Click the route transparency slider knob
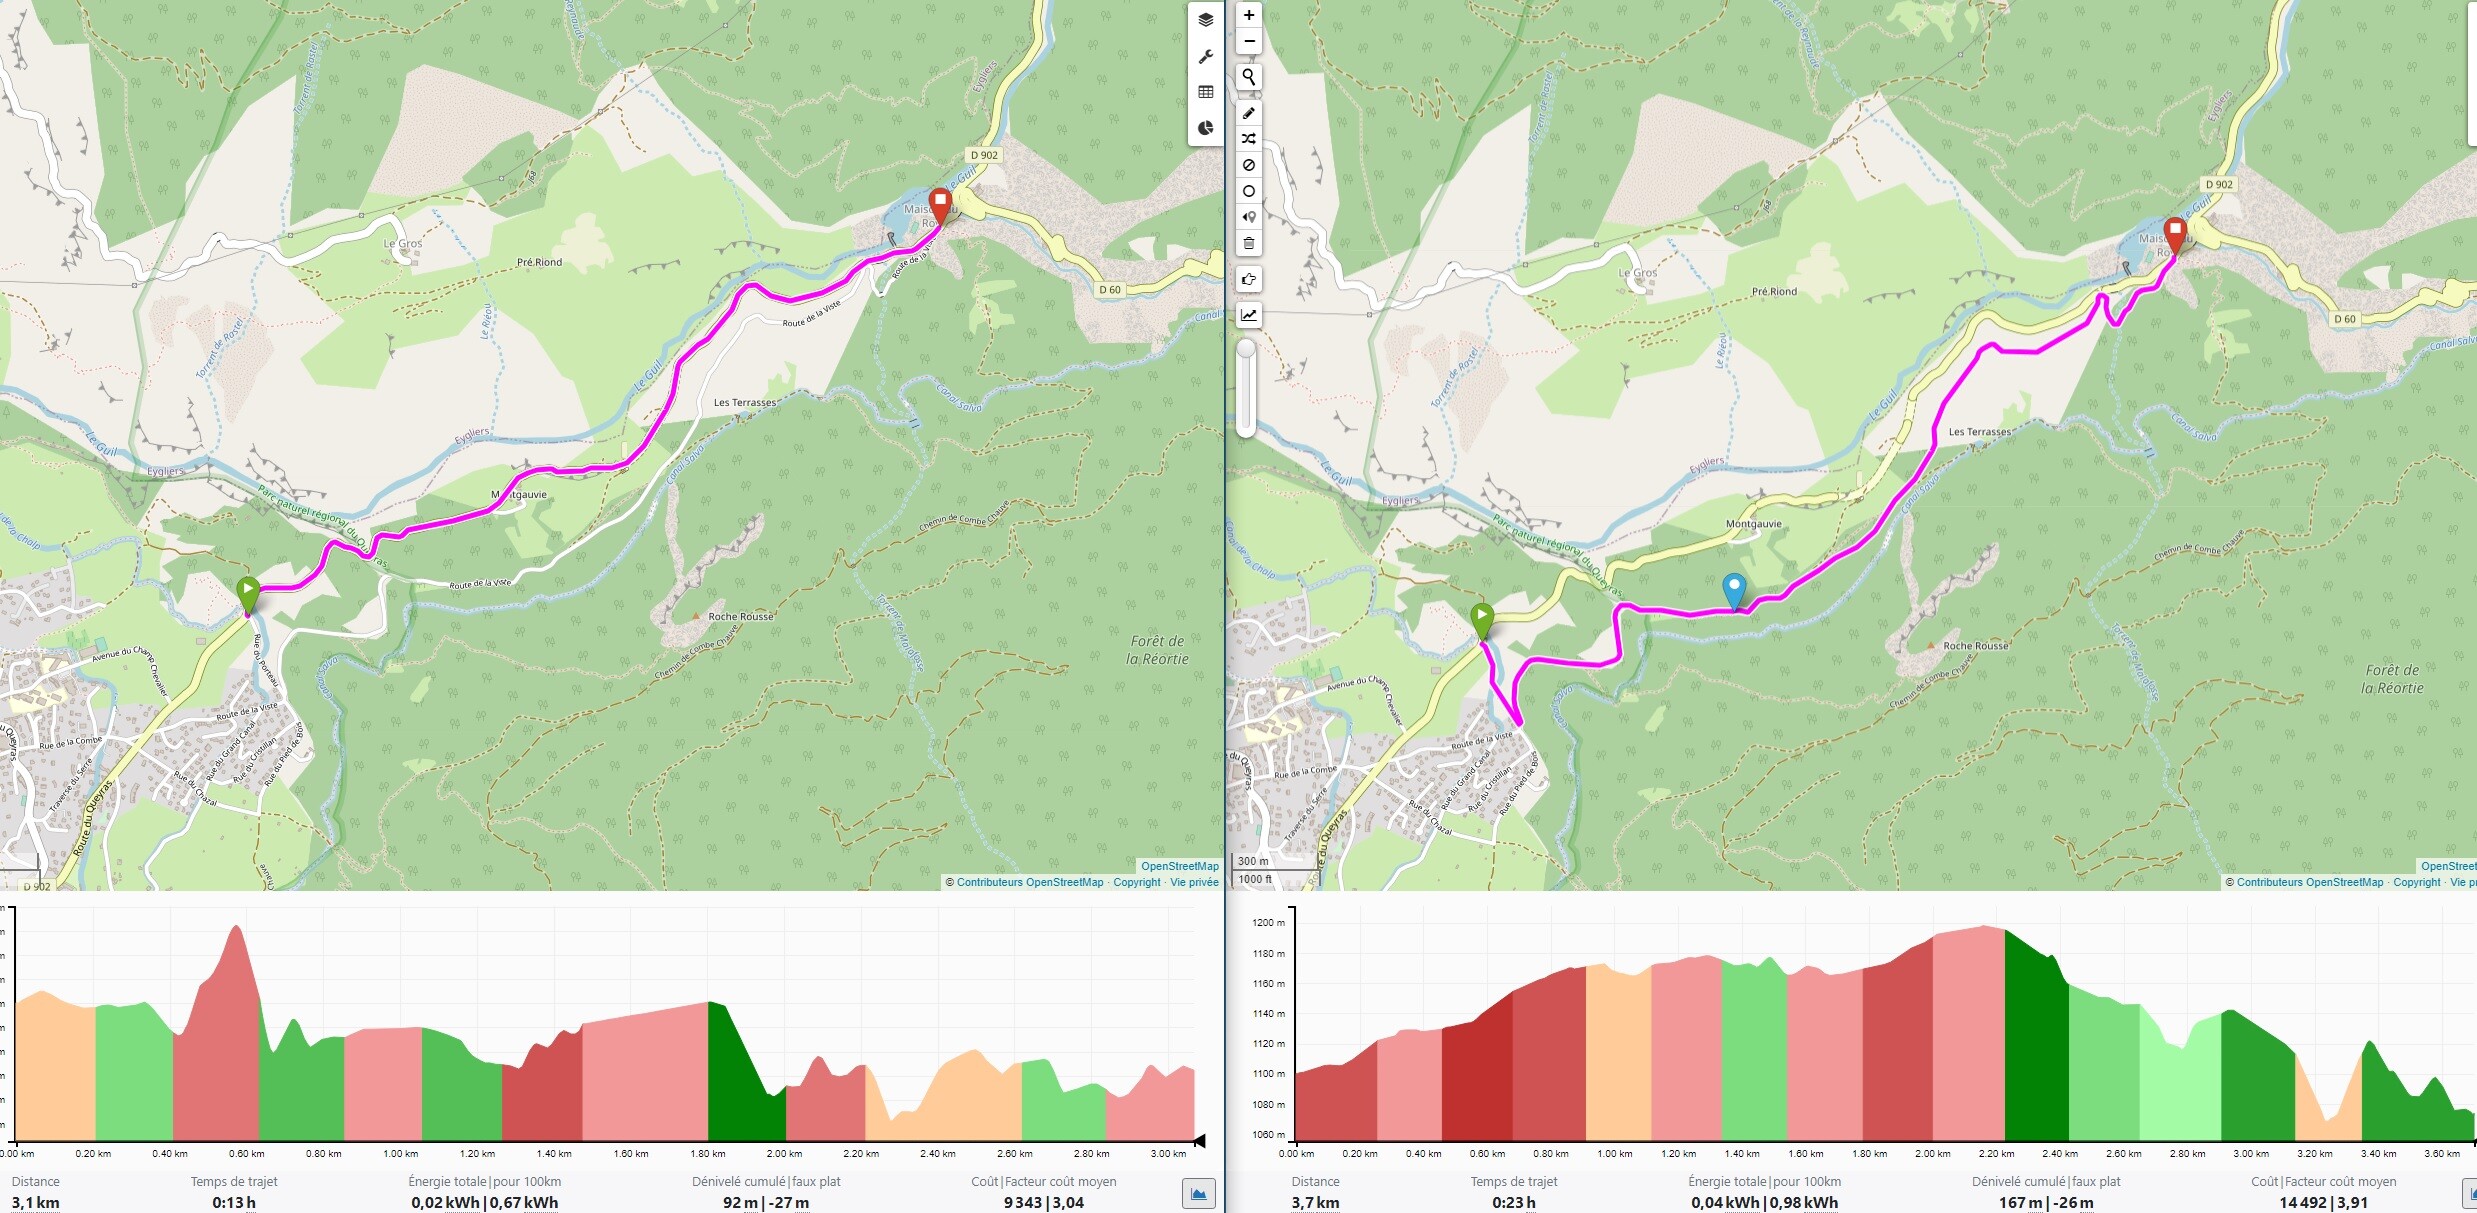 (x=1246, y=350)
